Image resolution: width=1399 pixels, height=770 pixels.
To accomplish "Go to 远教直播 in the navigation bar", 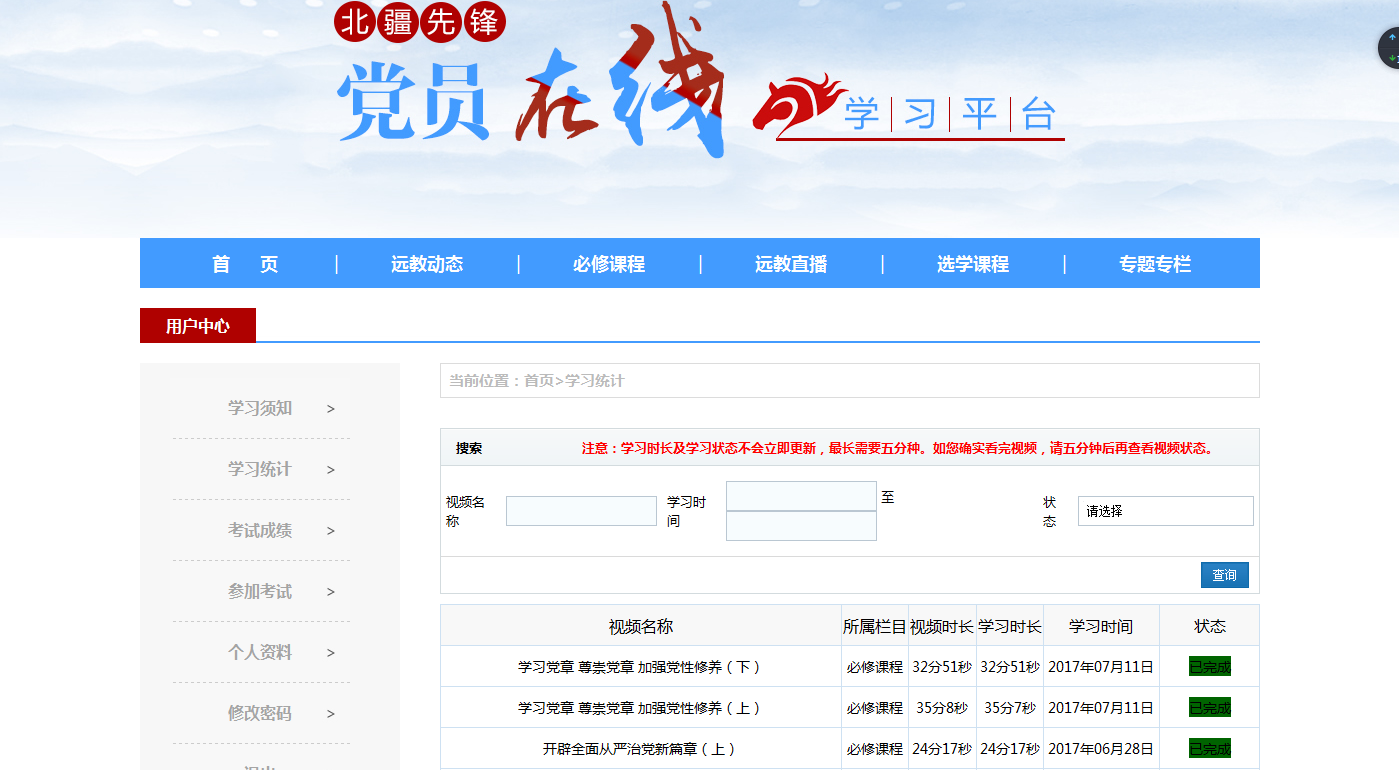I will (791, 264).
